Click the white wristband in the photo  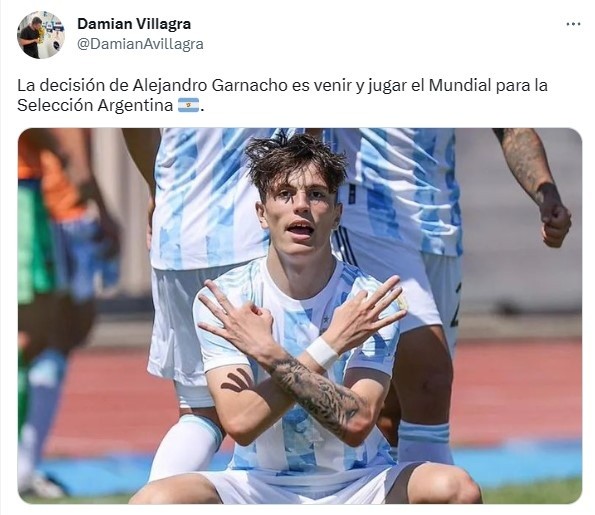[322, 351]
